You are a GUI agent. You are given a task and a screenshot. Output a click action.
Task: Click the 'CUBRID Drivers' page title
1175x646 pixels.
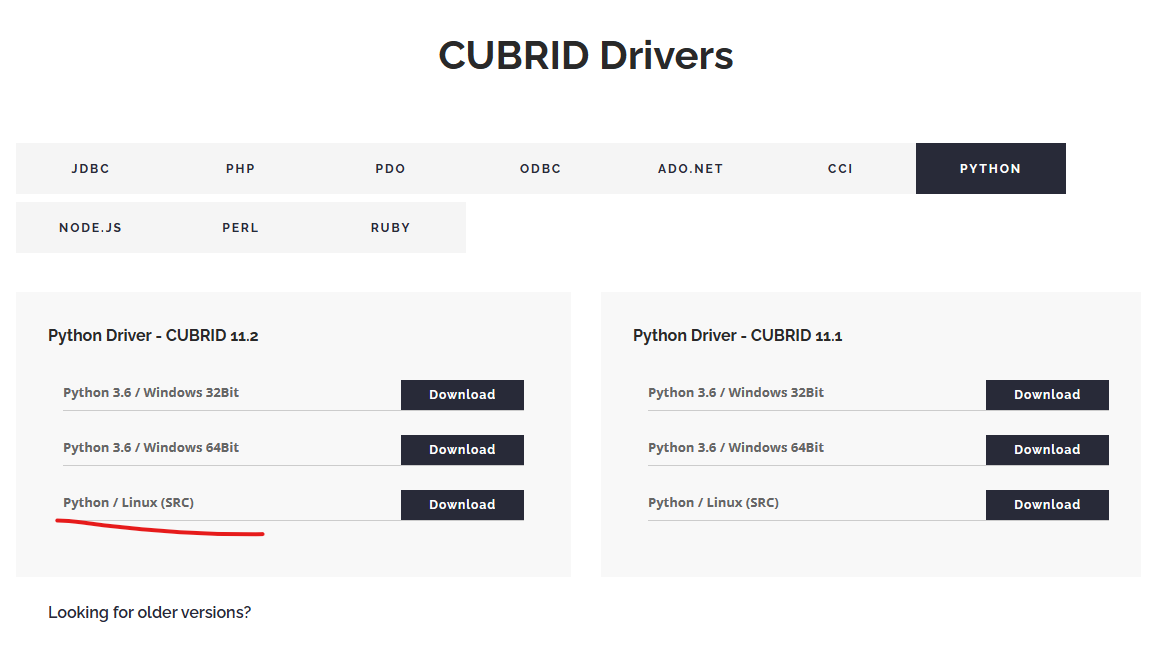pyautogui.click(x=585, y=55)
